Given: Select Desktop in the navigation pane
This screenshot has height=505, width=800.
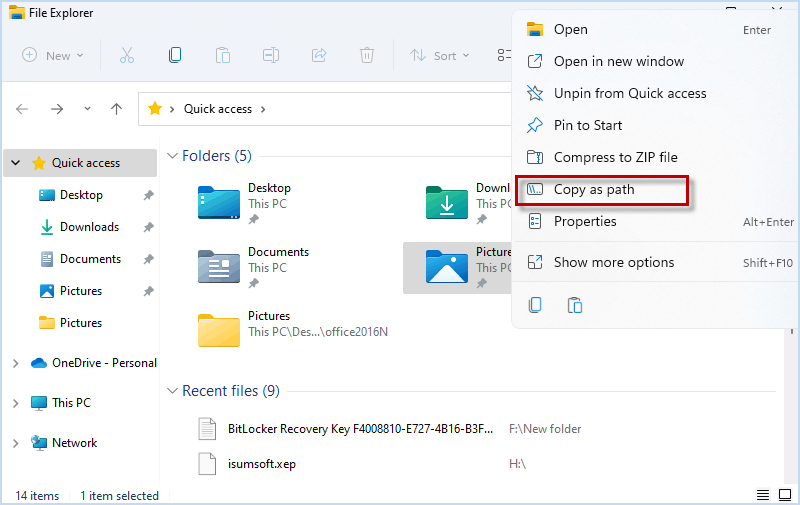Looking at the screenshot, I should [x=81, y=195].
